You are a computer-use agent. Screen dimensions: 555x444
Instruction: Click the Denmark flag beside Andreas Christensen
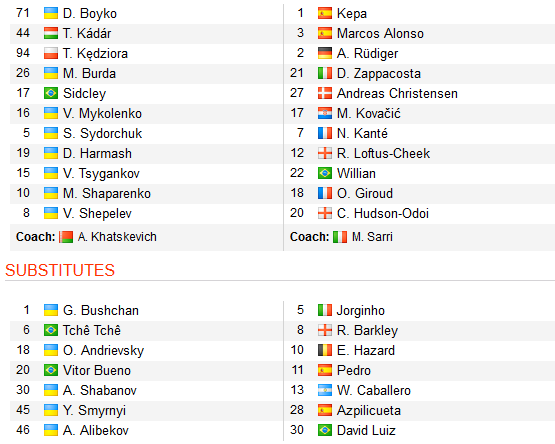click(x=325, y=93)
